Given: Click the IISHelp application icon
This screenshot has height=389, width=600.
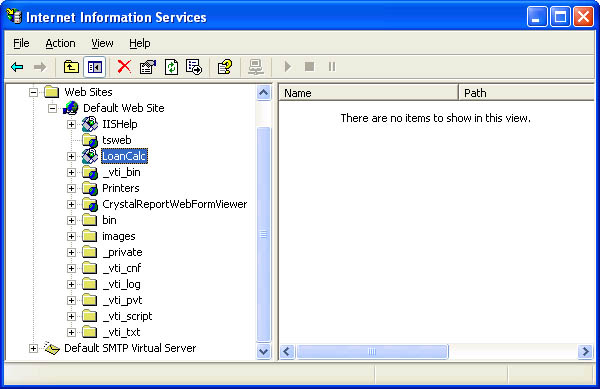Looking at the screenshot, I should tap(90, 124).
